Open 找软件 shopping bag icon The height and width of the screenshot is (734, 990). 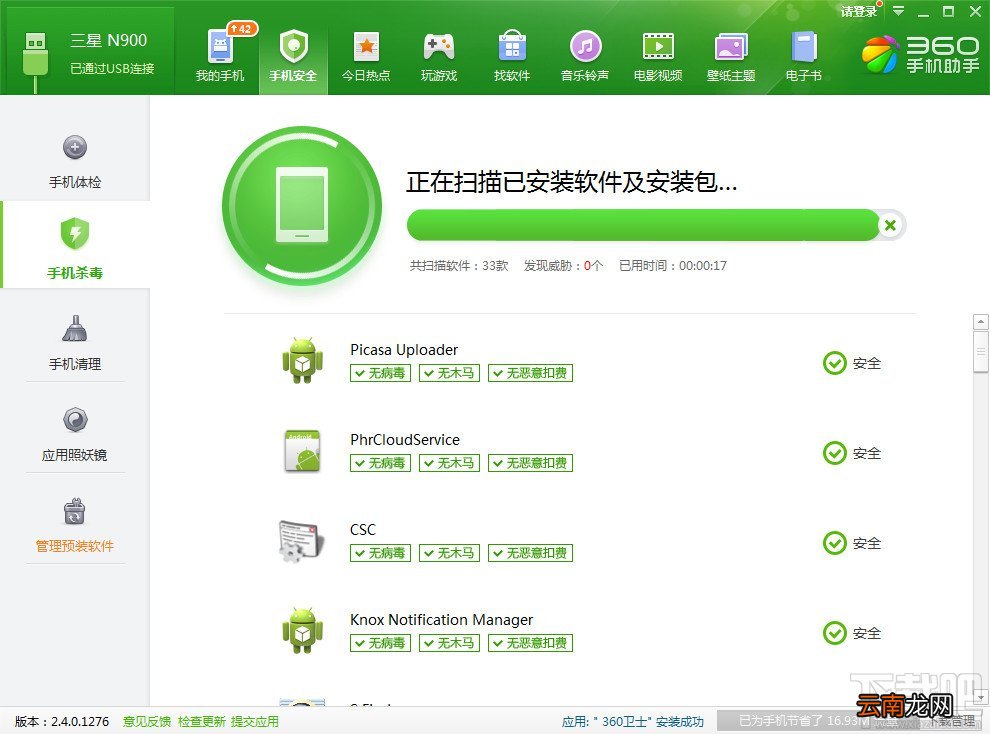click(512, 47)
